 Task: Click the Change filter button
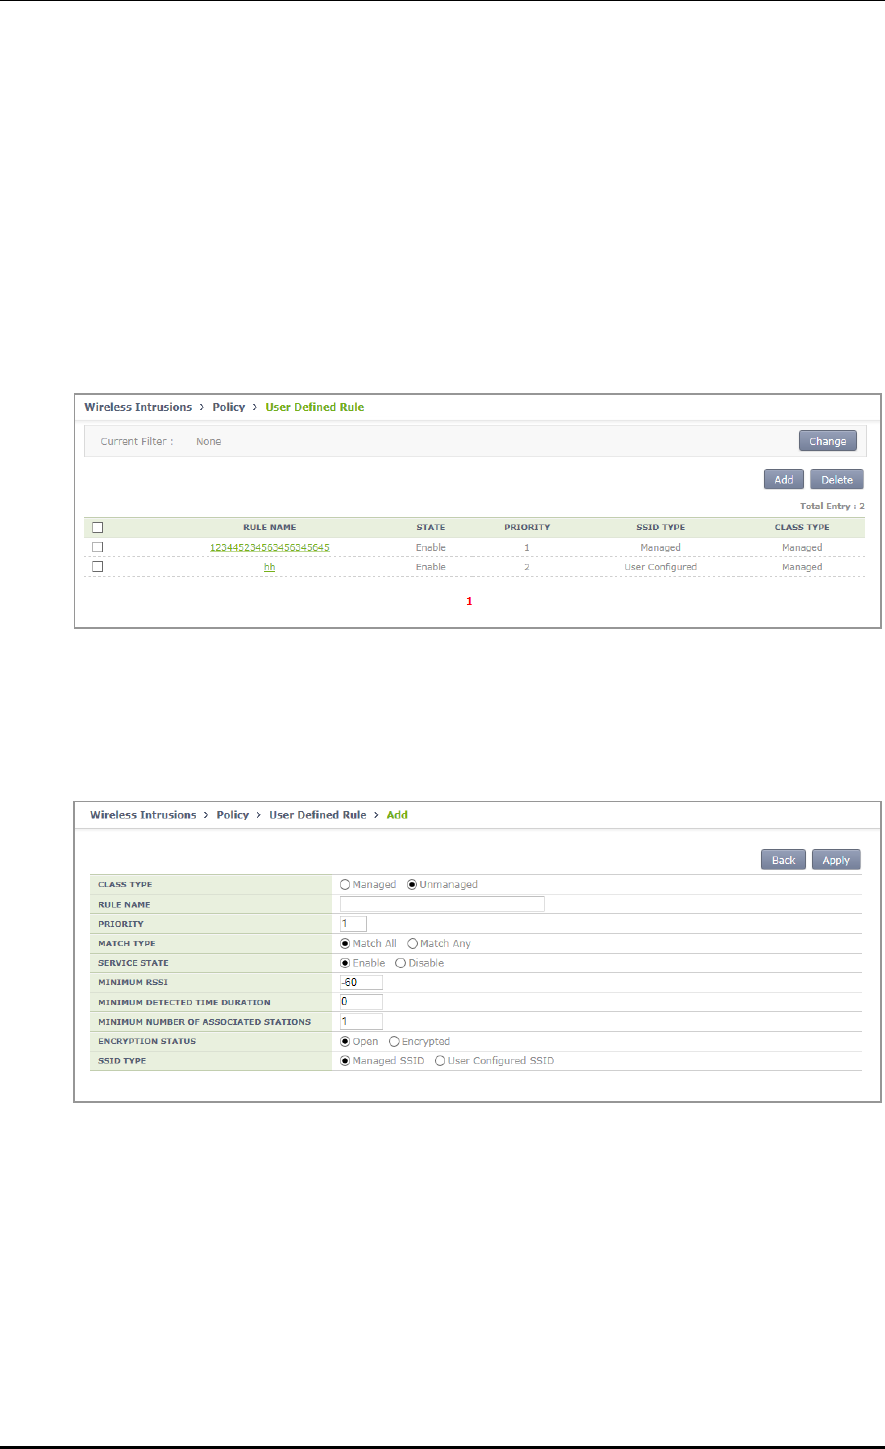coord(827,441)
